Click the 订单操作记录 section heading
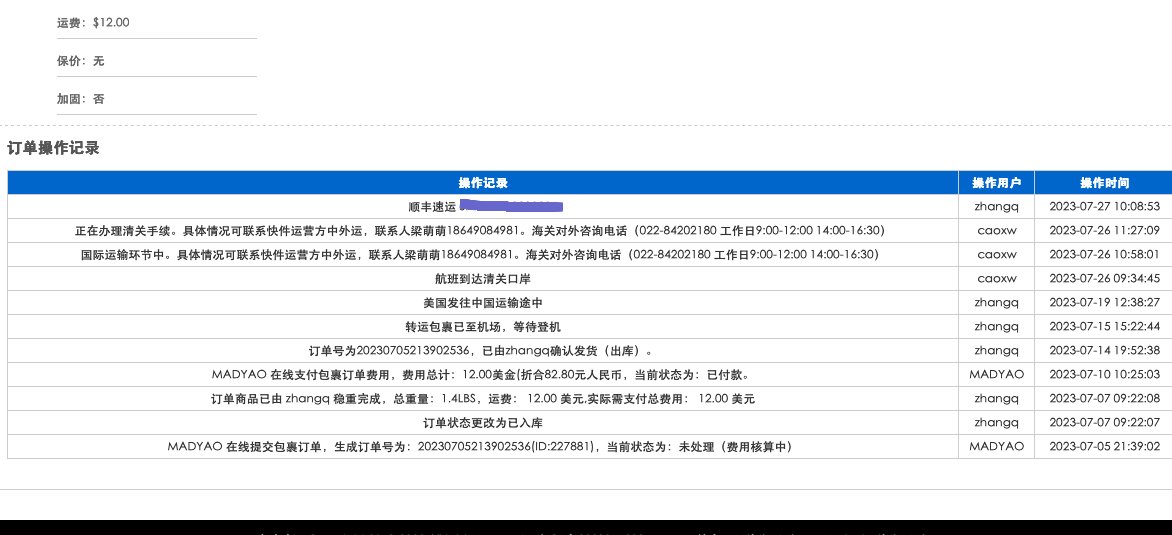 53,148
